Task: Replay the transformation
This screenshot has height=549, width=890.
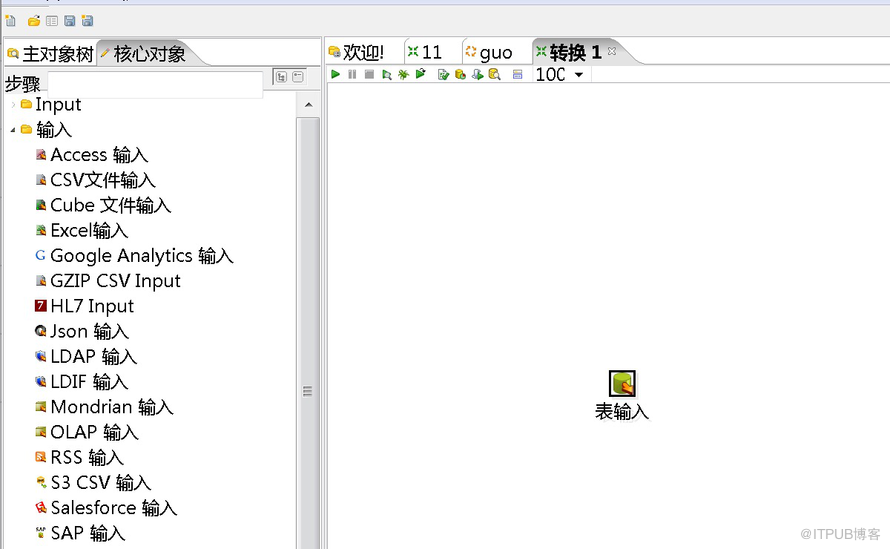Action: coord(421,74)
